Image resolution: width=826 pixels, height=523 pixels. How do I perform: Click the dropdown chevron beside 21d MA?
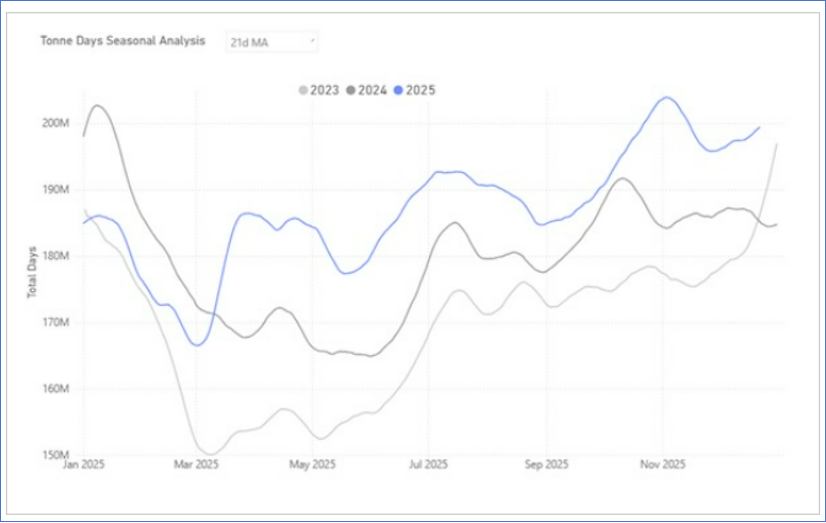pyautogui.click(x=312, y=41)
